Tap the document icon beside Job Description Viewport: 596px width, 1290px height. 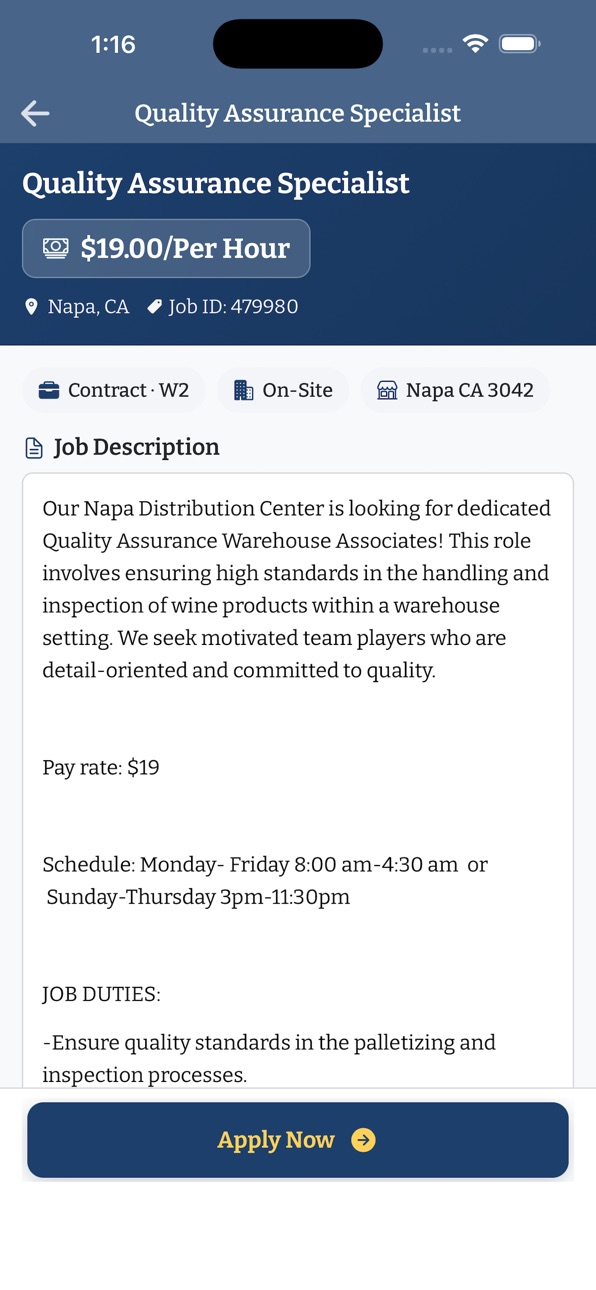click(34, 448)
